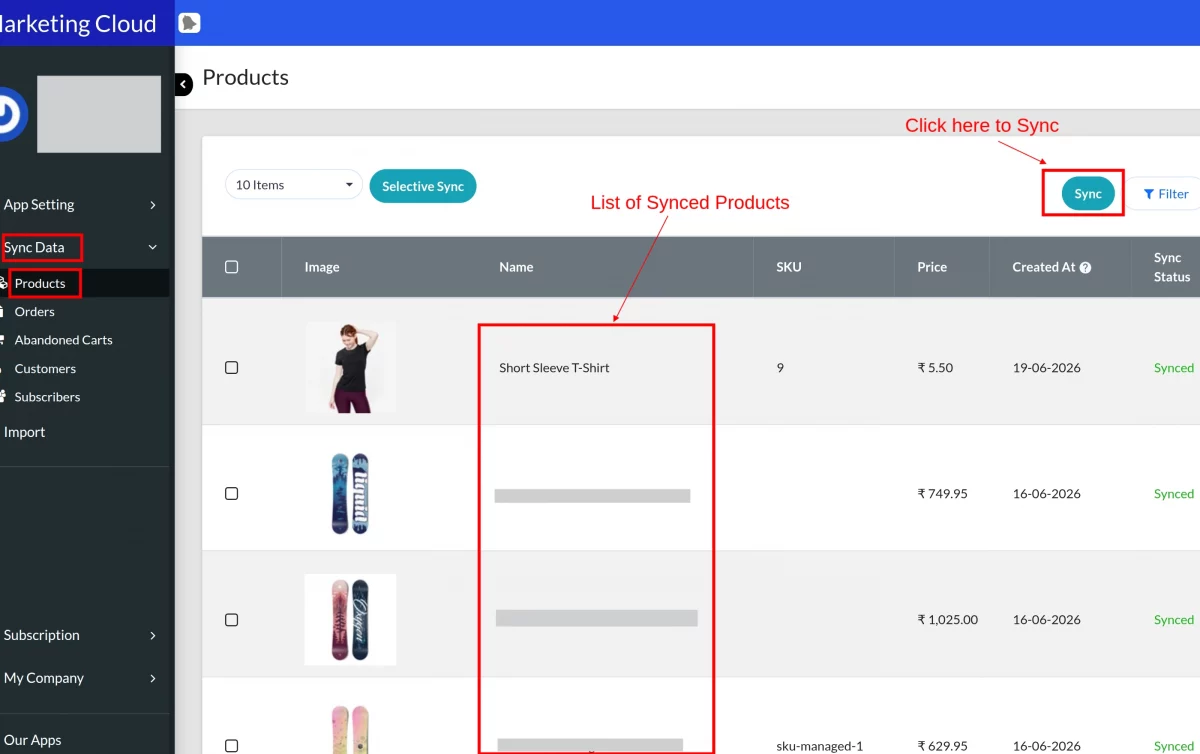Check the checkbox for the ₹ 749.95 product
Image resolution: width=1200 pixels, height=754 pixels.
coord(232,494)
